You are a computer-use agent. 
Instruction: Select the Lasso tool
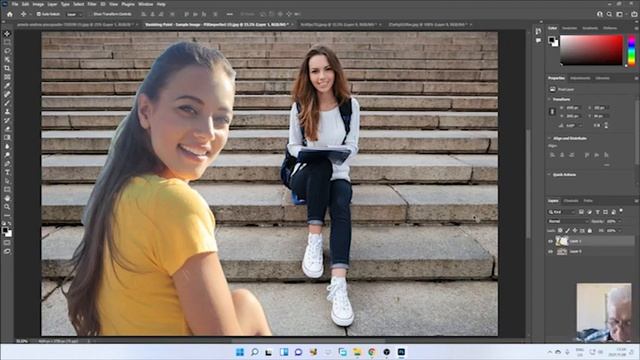pos(7,51)
